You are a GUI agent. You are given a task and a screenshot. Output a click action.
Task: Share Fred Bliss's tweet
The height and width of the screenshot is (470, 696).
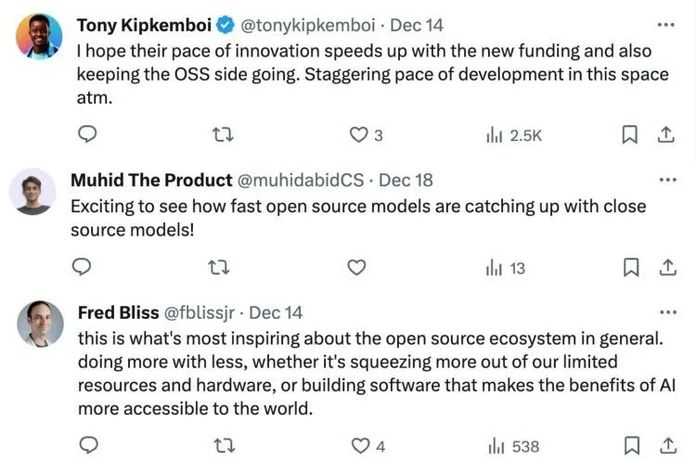pos(665,445)
